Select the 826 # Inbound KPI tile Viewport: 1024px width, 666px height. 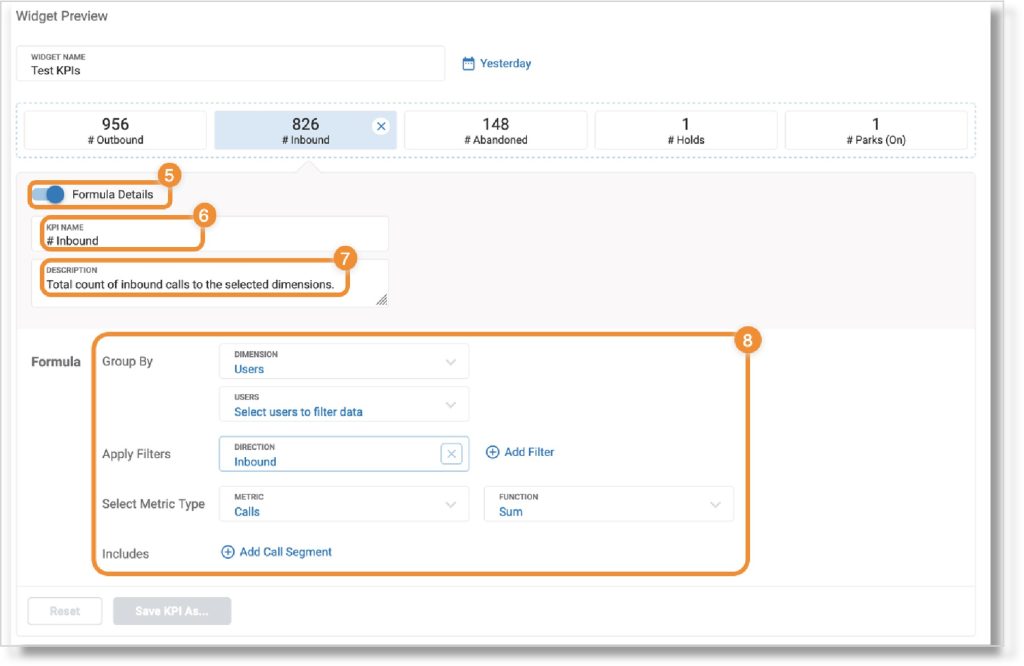click(306, 131)
